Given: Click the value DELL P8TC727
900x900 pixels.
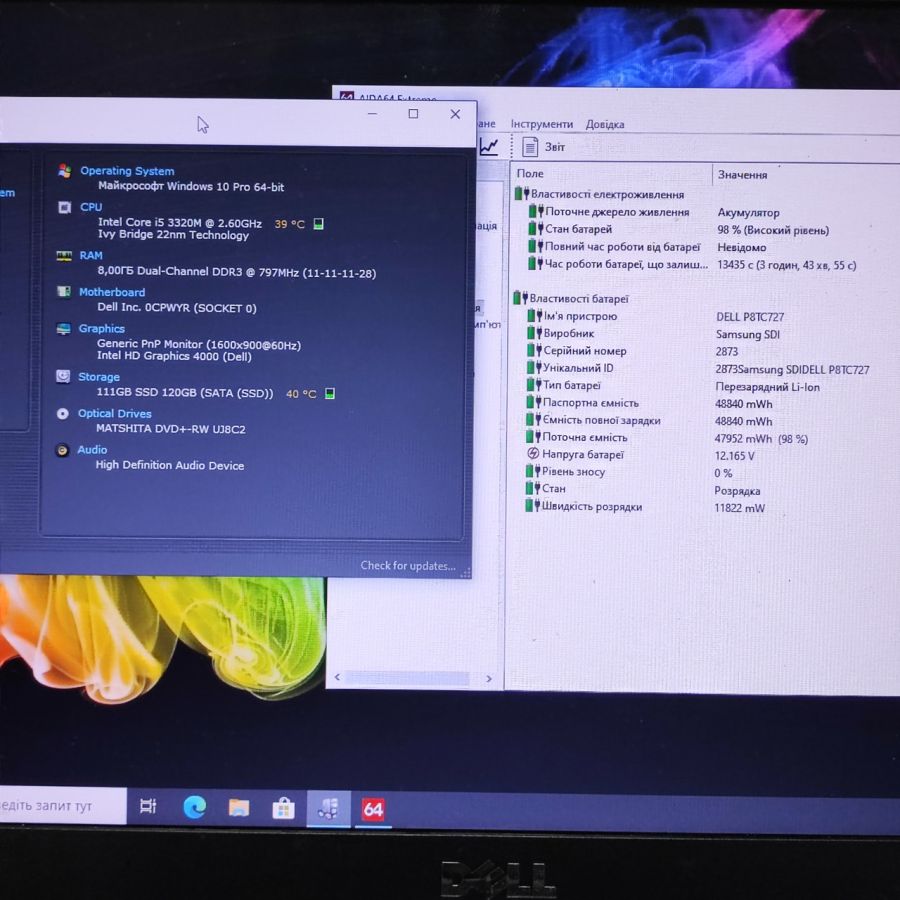Looking at the screenshot, I should (x=750, y=317).
